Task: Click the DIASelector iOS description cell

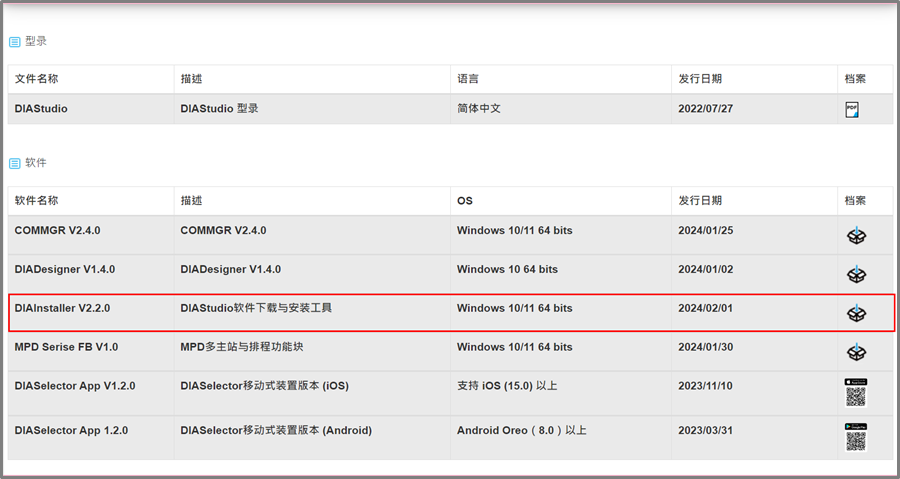Action: 265,386
